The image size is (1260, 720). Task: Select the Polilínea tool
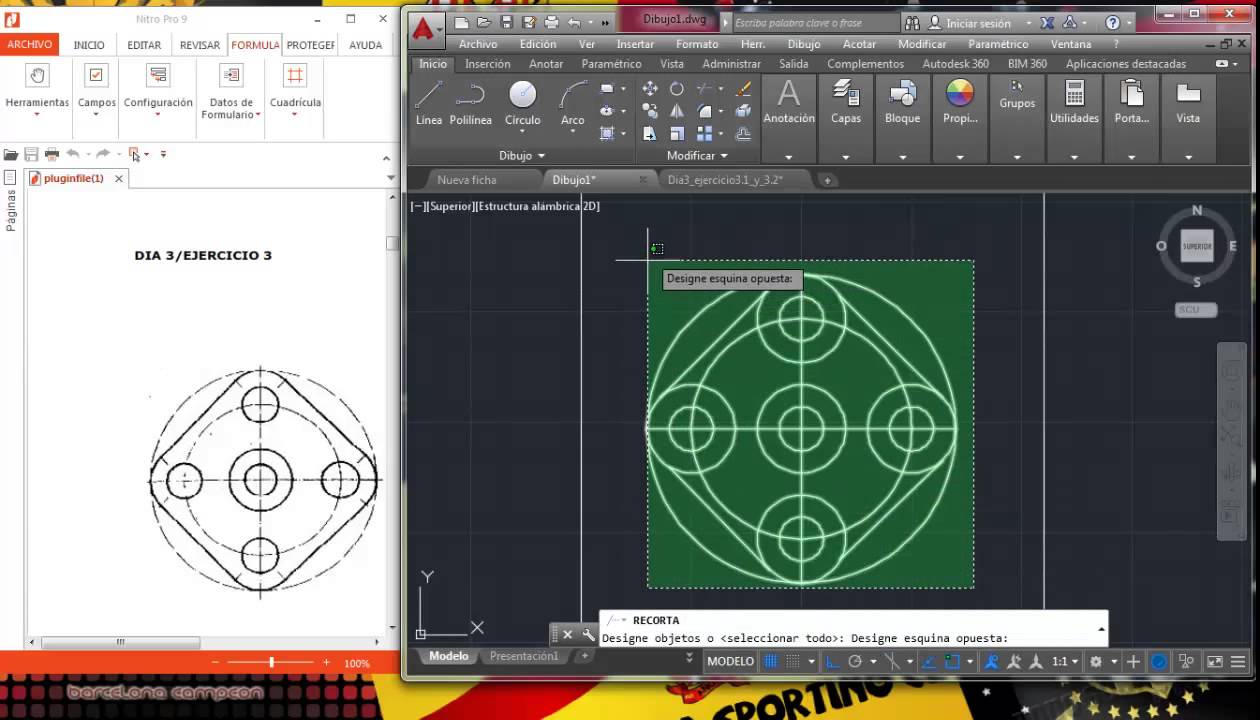coord(470,103)
